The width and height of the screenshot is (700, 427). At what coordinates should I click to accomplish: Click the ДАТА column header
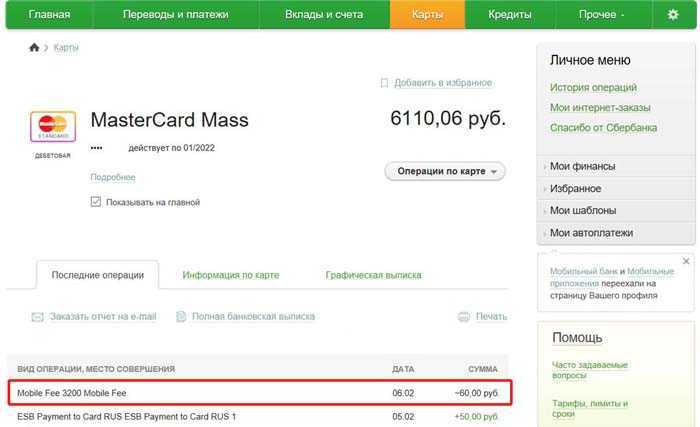(x=403, y=369)
